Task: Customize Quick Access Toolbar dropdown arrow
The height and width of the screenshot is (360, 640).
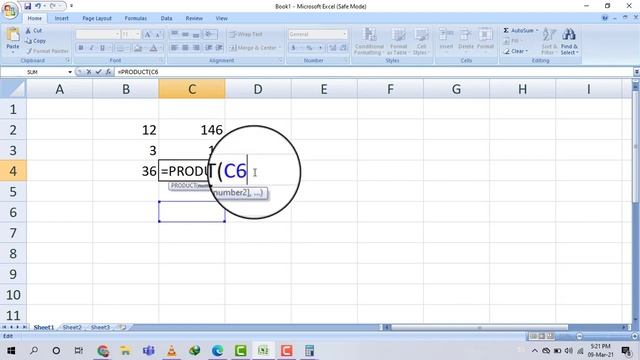Action: [71, 6]
